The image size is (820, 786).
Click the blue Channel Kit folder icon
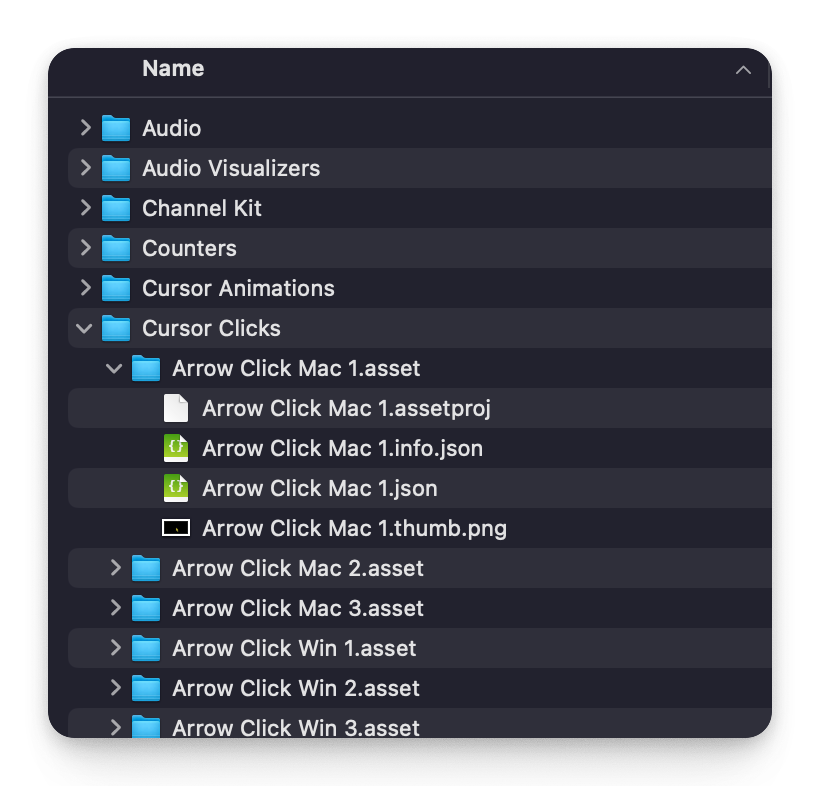[115, 208]
